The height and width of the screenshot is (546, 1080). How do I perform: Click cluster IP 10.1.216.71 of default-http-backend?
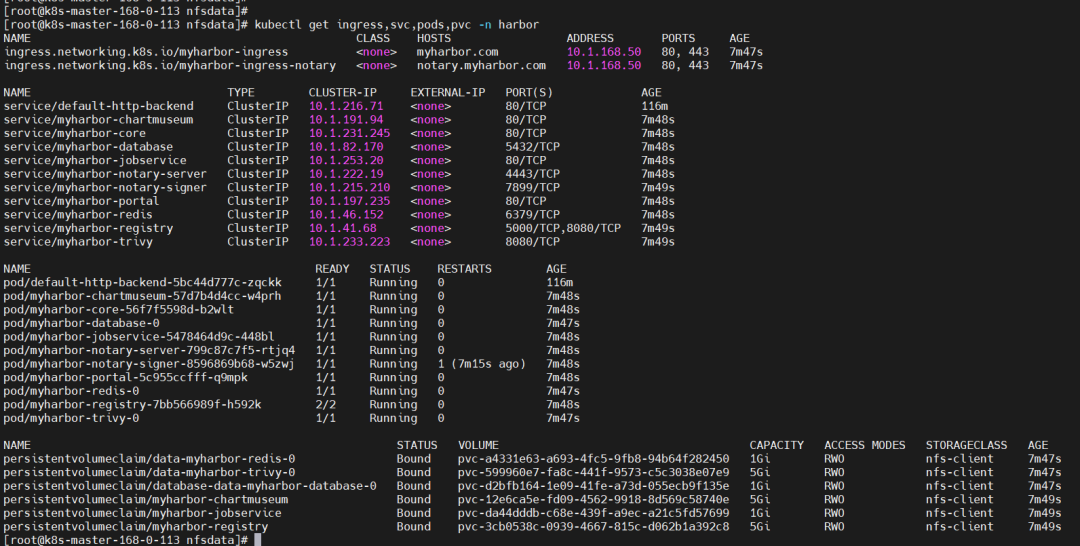click(x=346, y=106)
